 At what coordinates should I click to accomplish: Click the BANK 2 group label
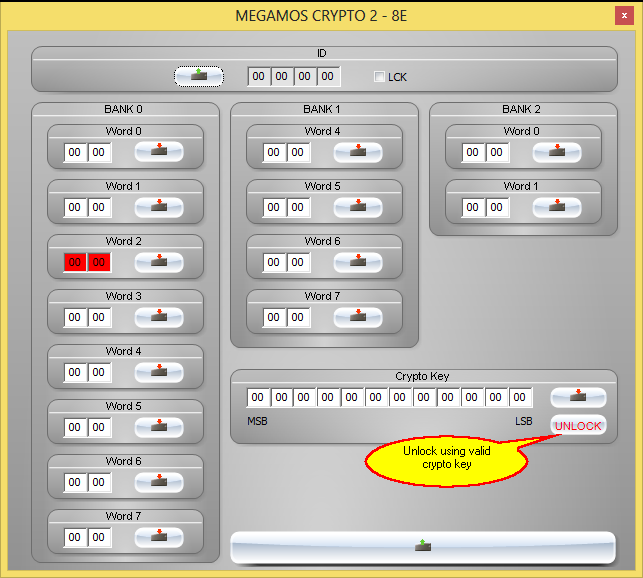pos(521,109)
